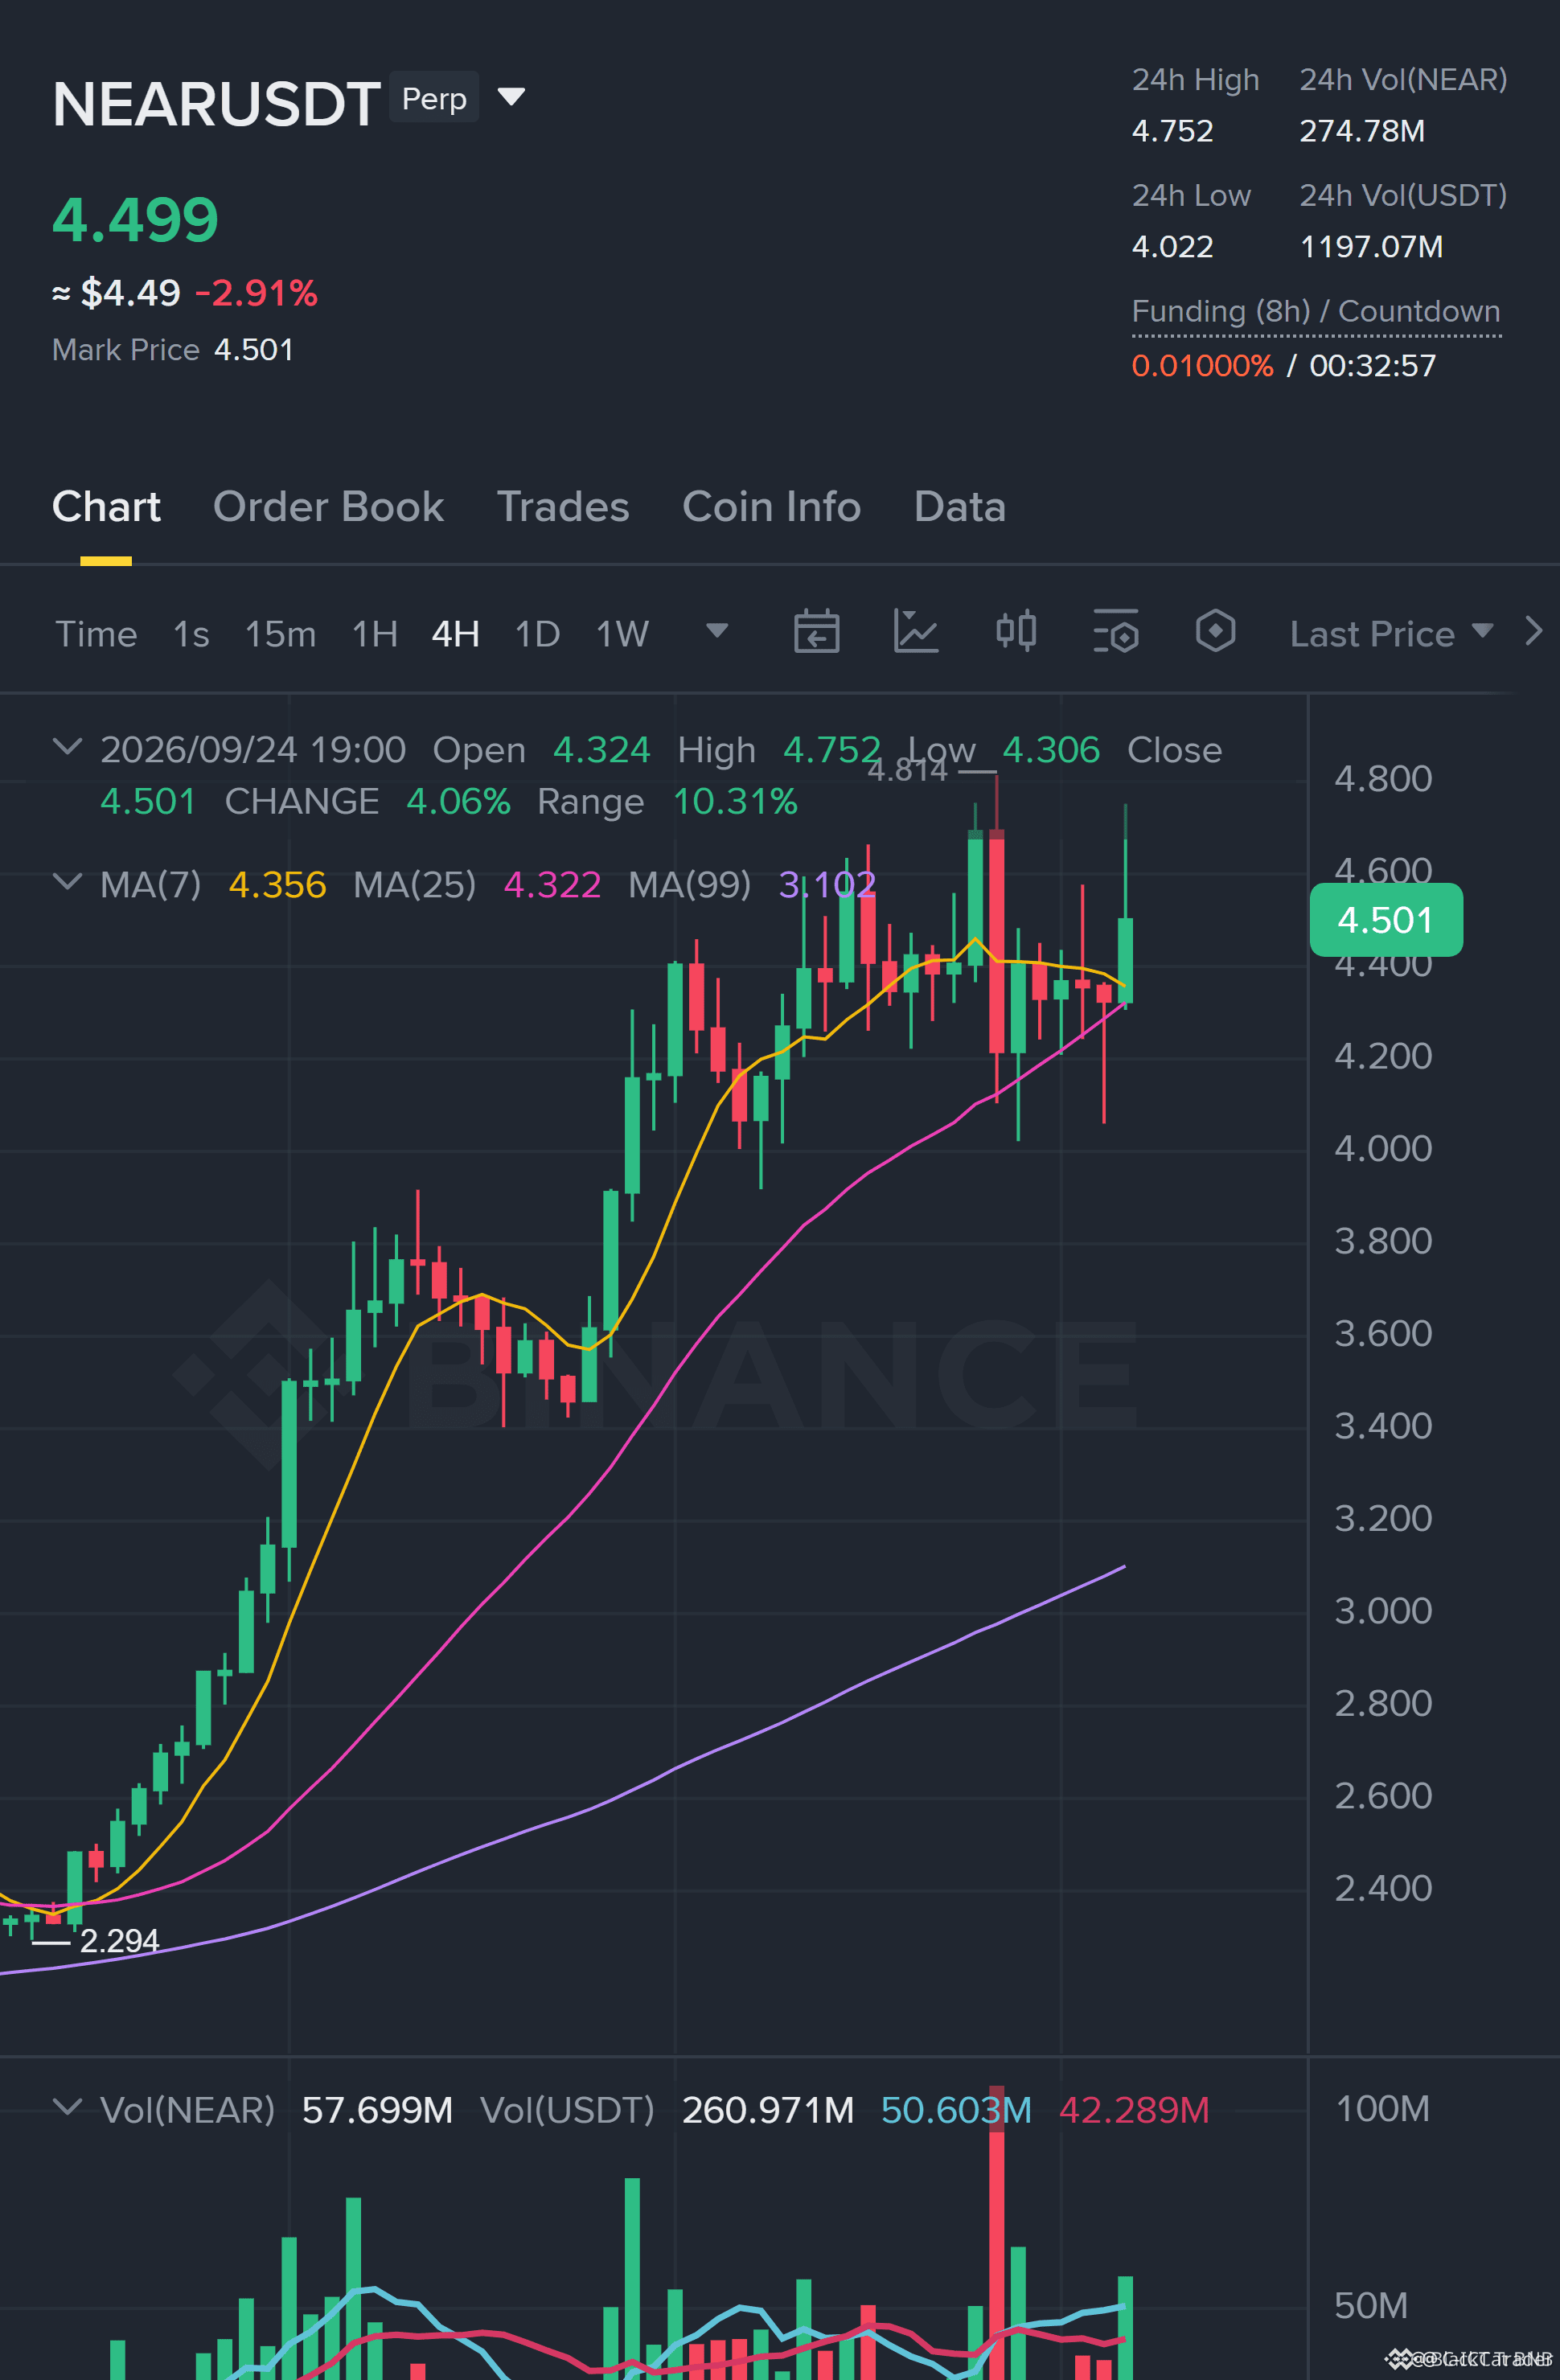
Task: Click the green 4.501 price tag
Action: pyautogui.click(x=1386, y=919)
